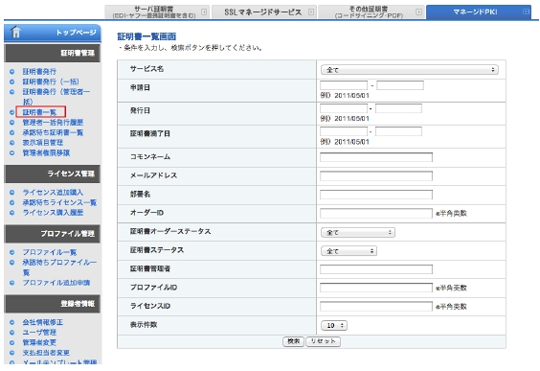Screen dimensions: 540x371
Task: Select the 証明書満了日 end date field
Action: (398, 131)
